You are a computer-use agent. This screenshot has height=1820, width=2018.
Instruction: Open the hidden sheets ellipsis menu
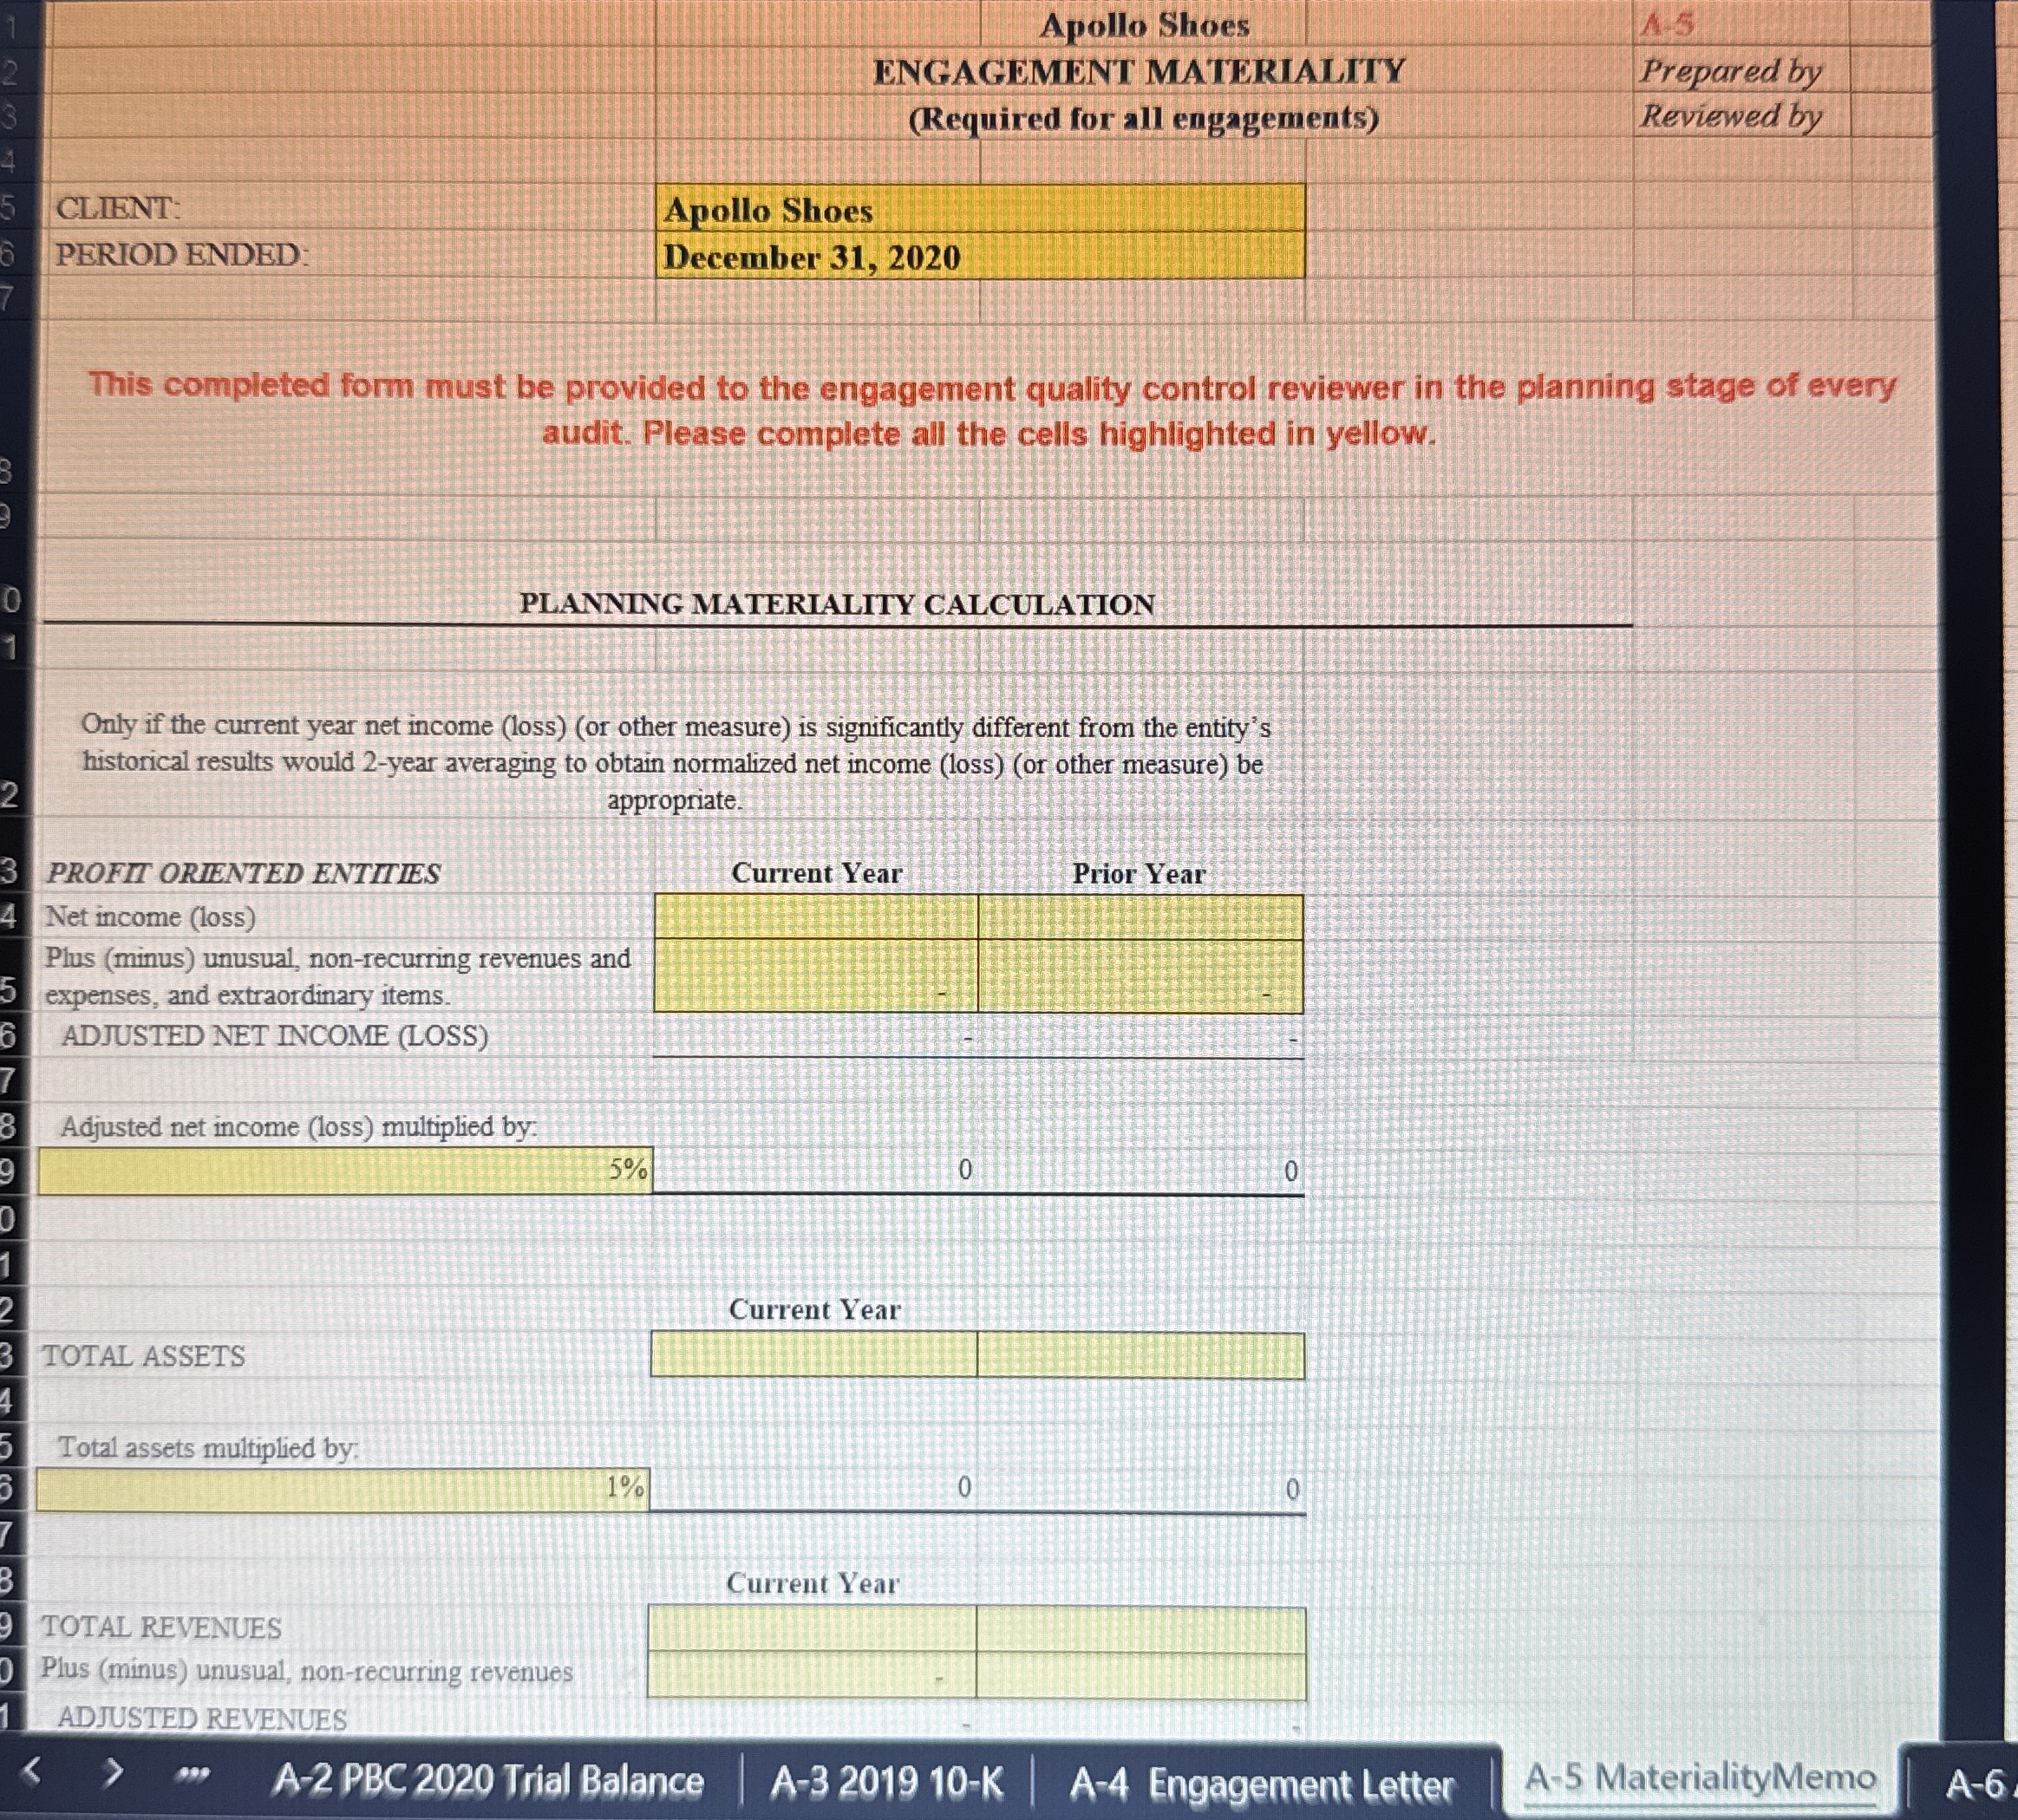[192, 1775]
